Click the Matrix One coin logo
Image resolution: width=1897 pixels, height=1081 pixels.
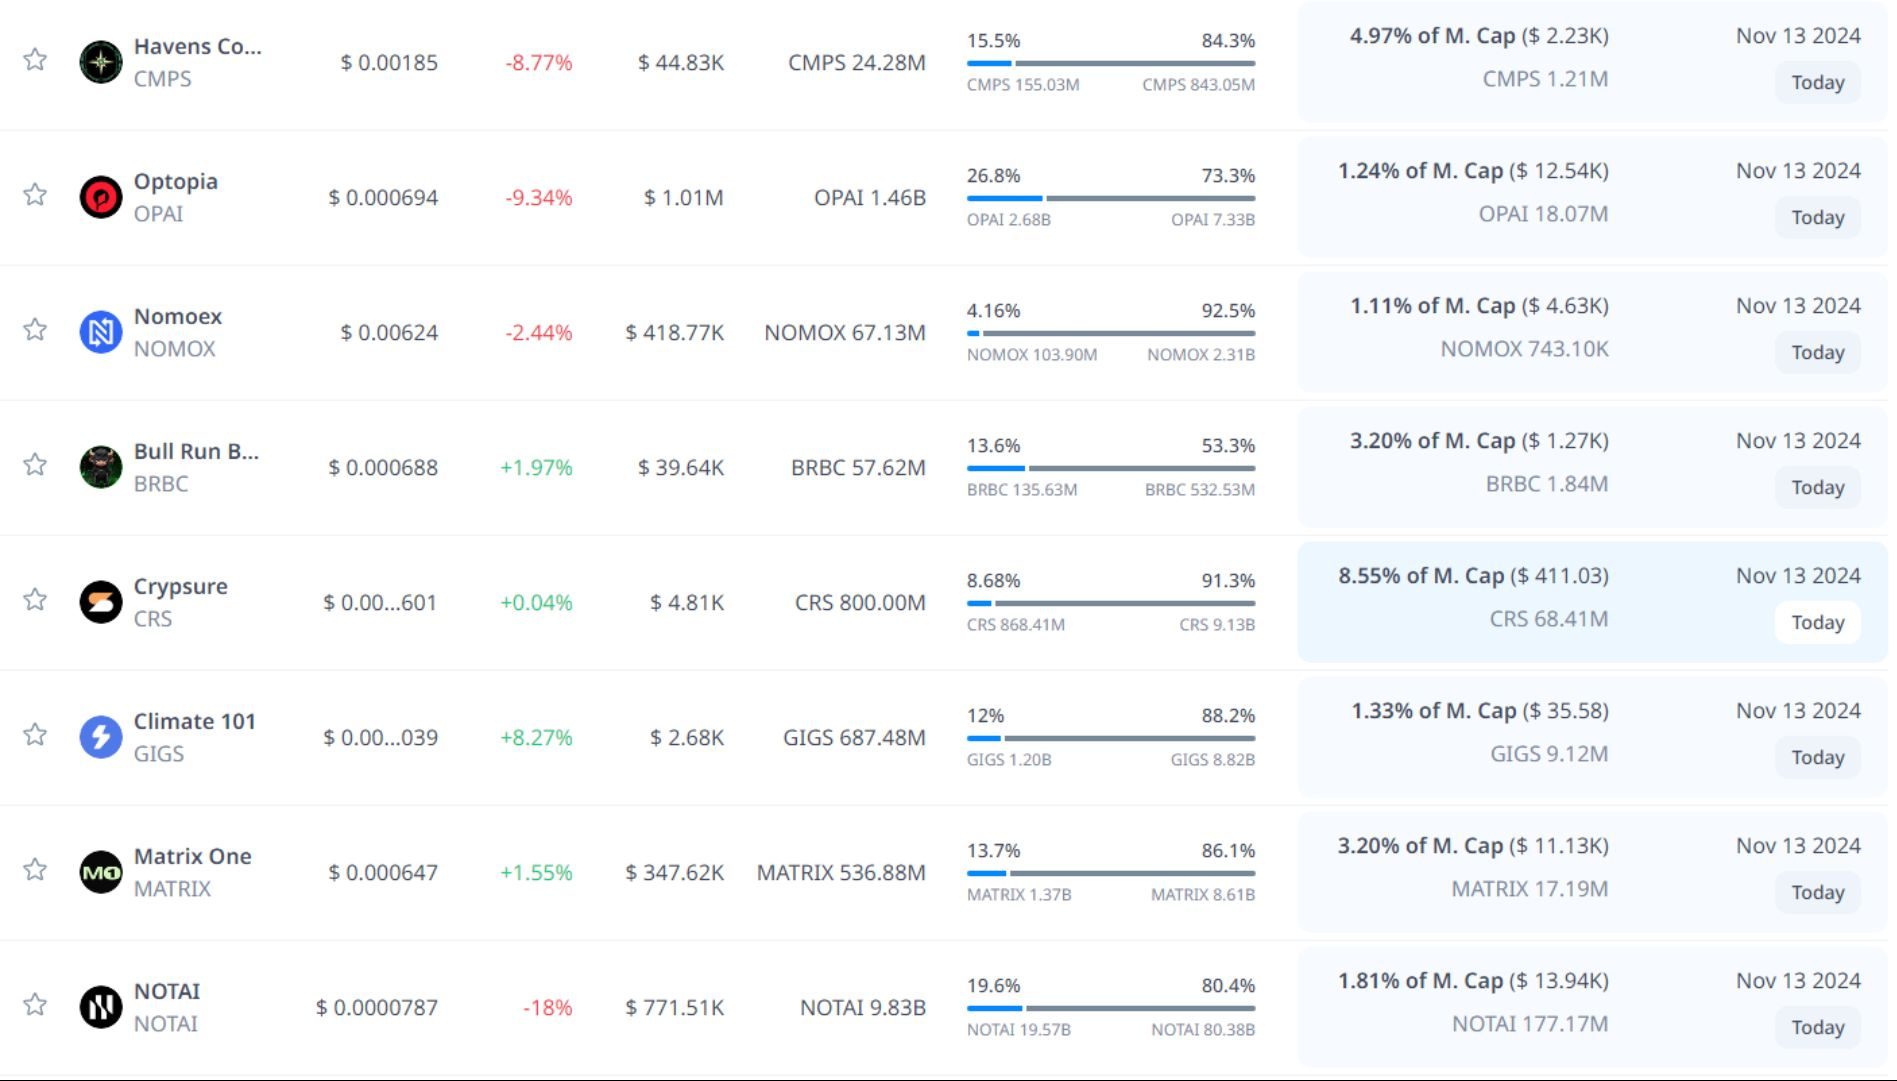coord(101,872)
